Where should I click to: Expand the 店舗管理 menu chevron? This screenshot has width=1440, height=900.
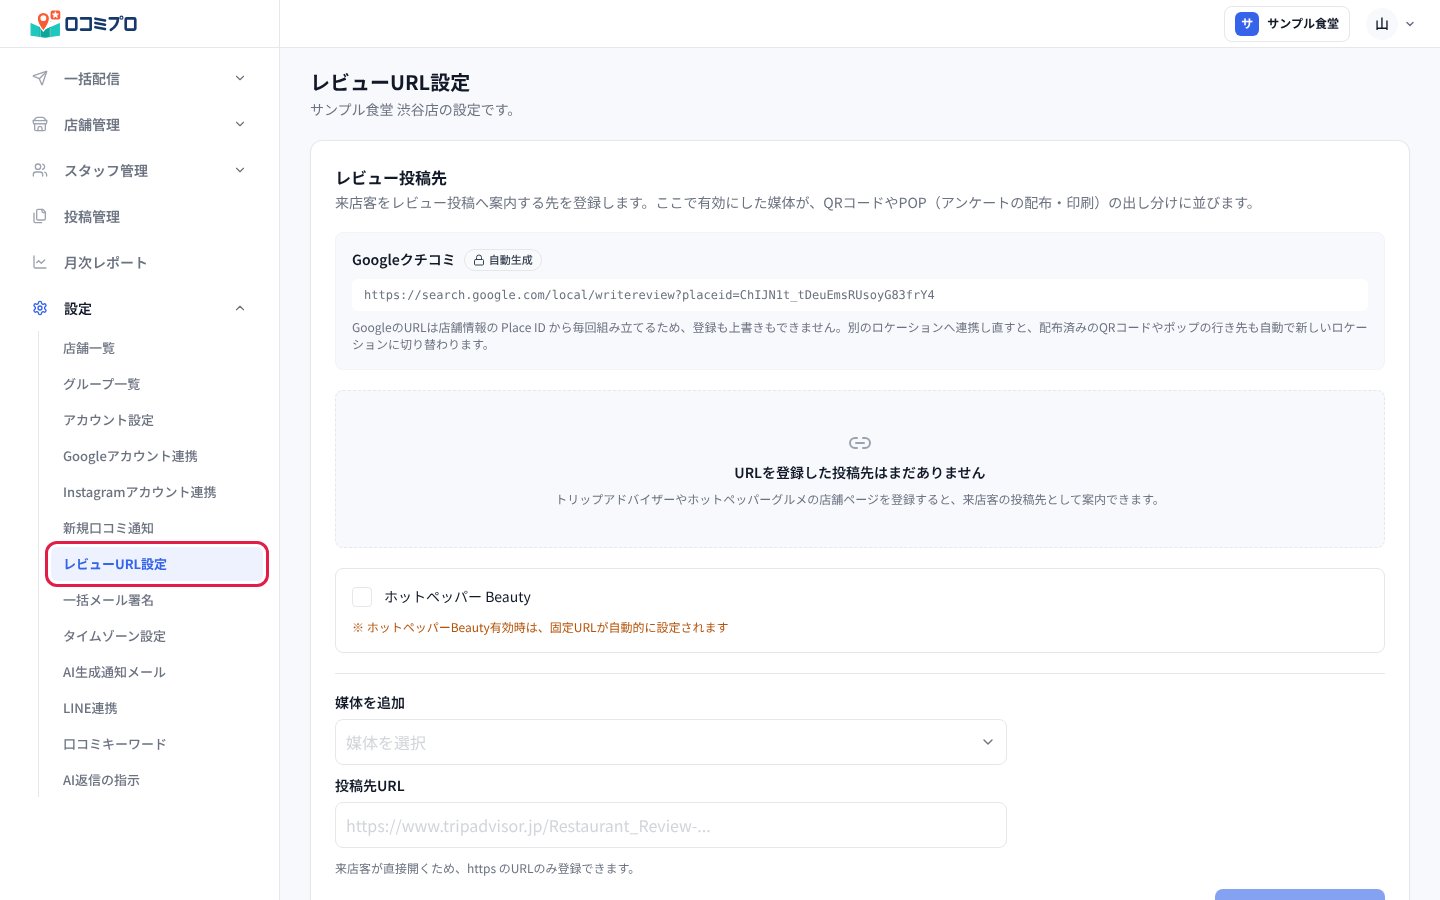coord(240,124)
